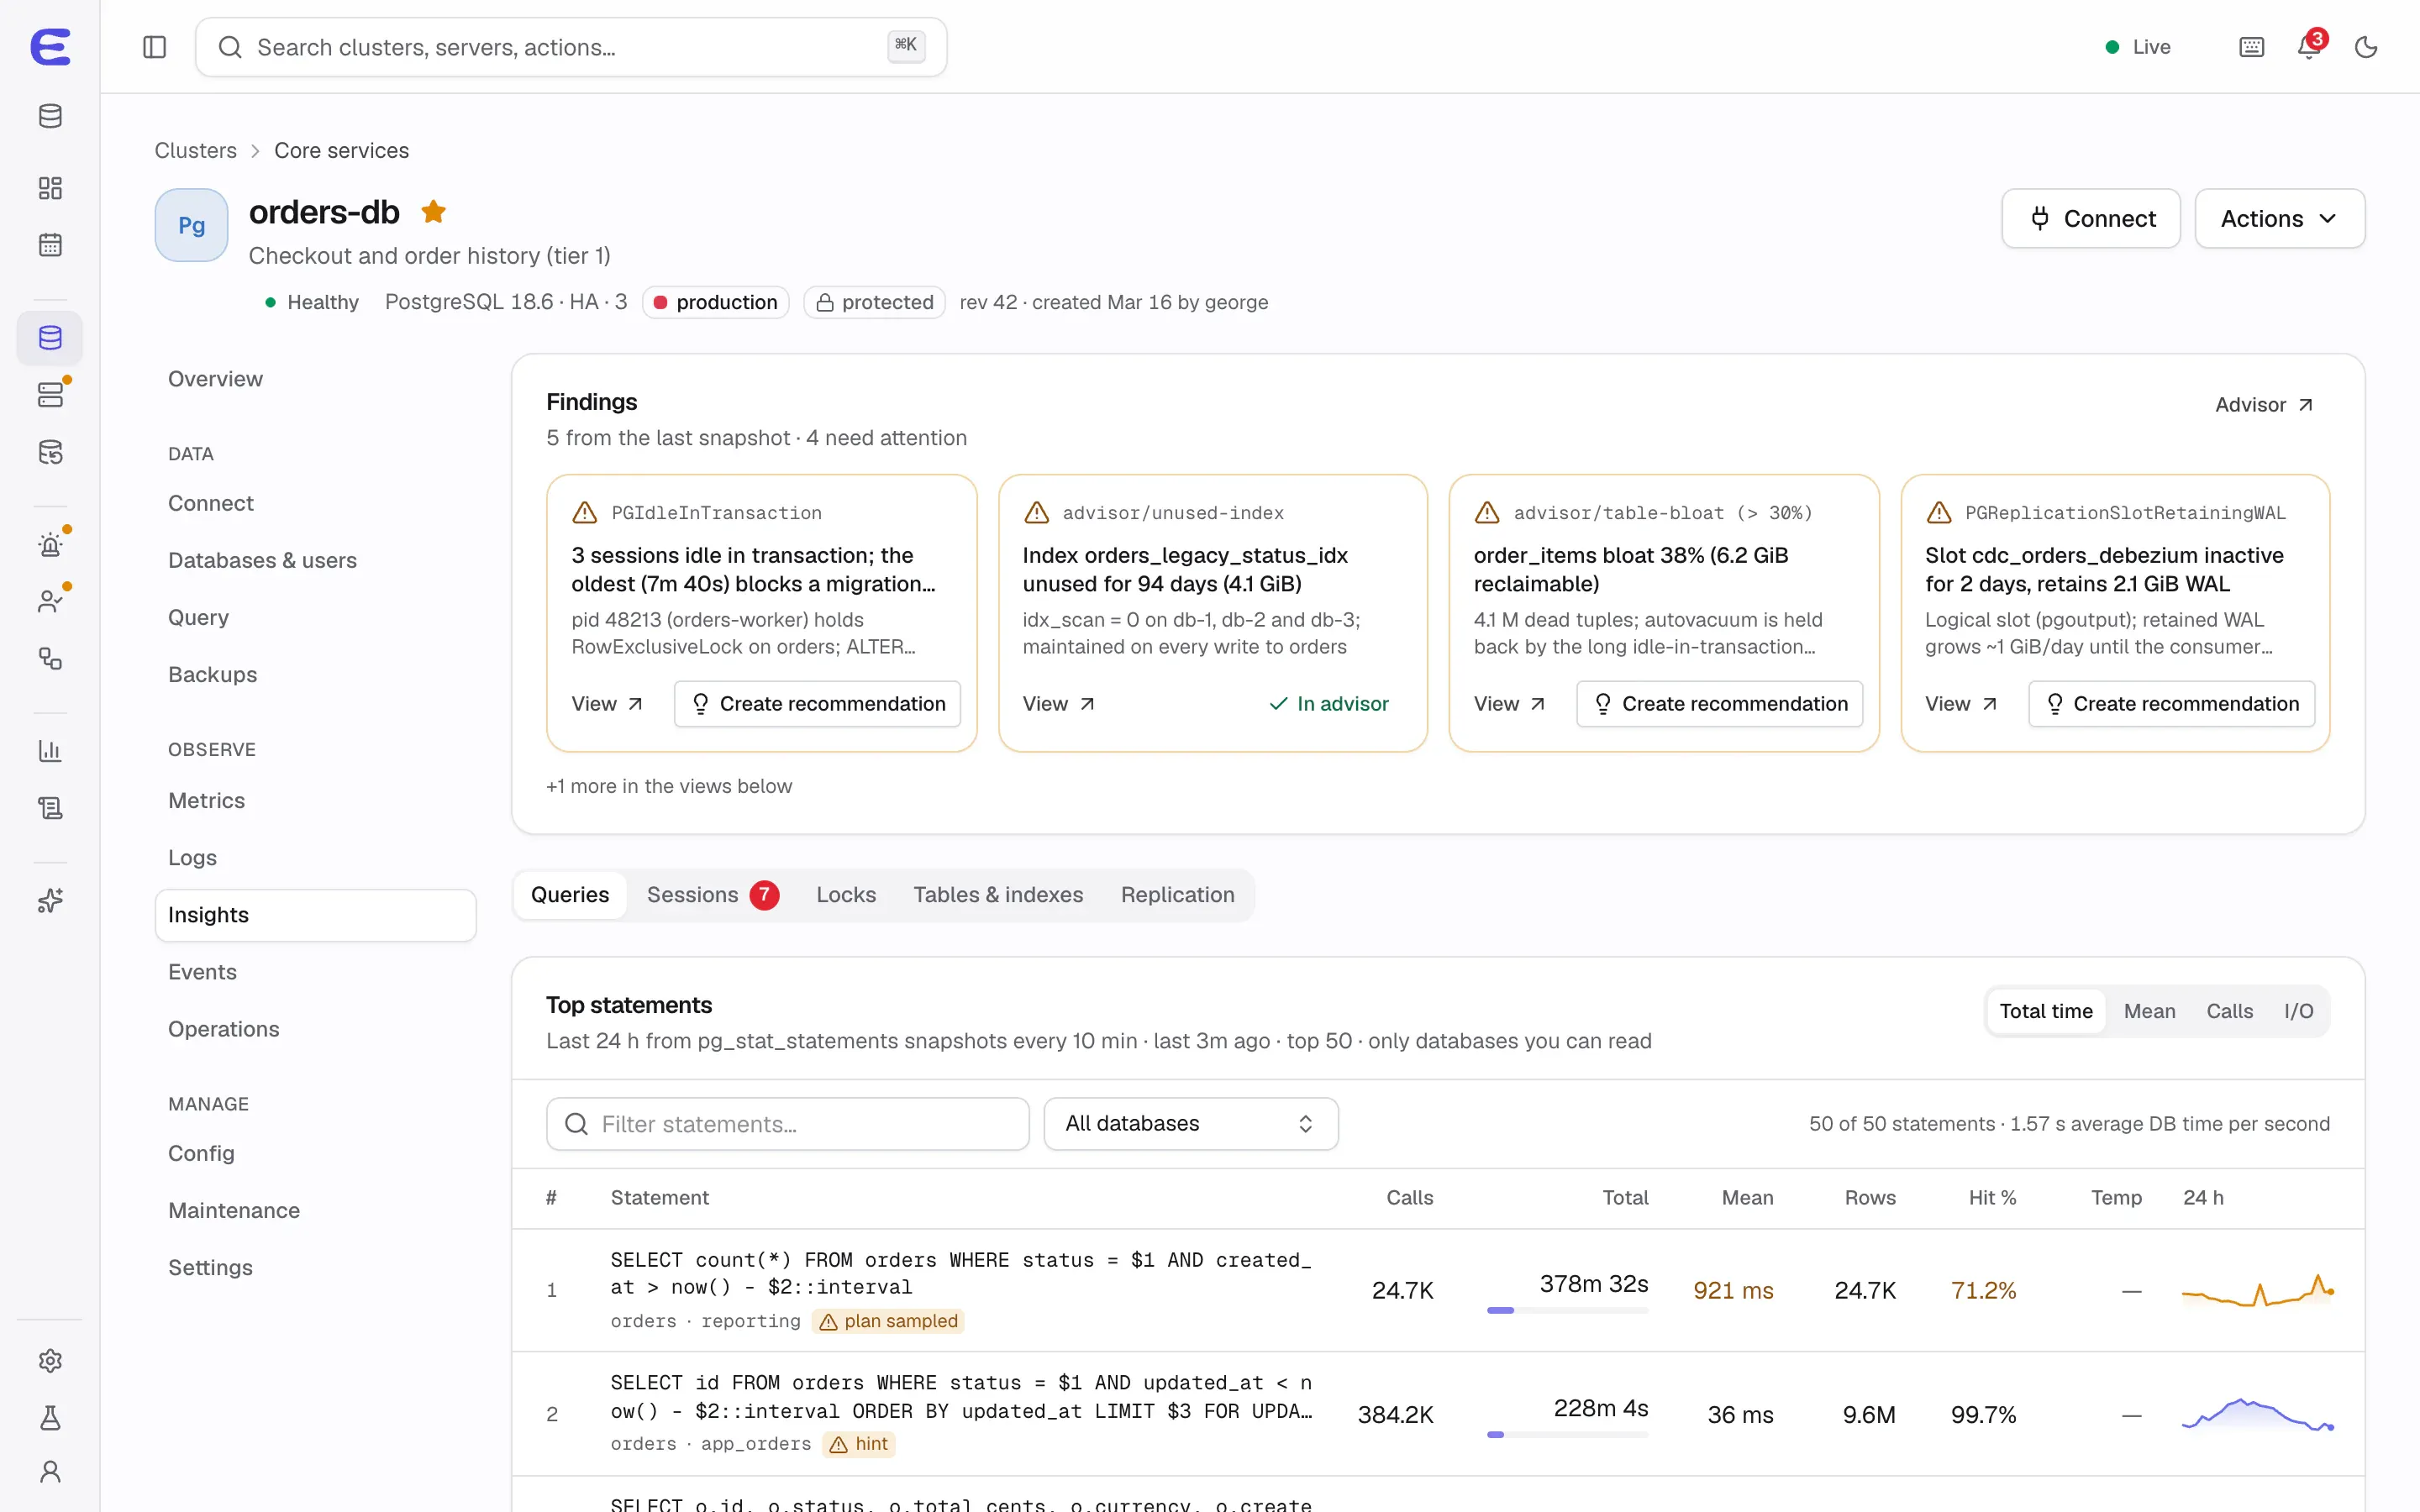View the PGReplicationSlotRetainingWAL finding
Viewport: 2420px width, 1512px height.
(x=1961, y=704)
